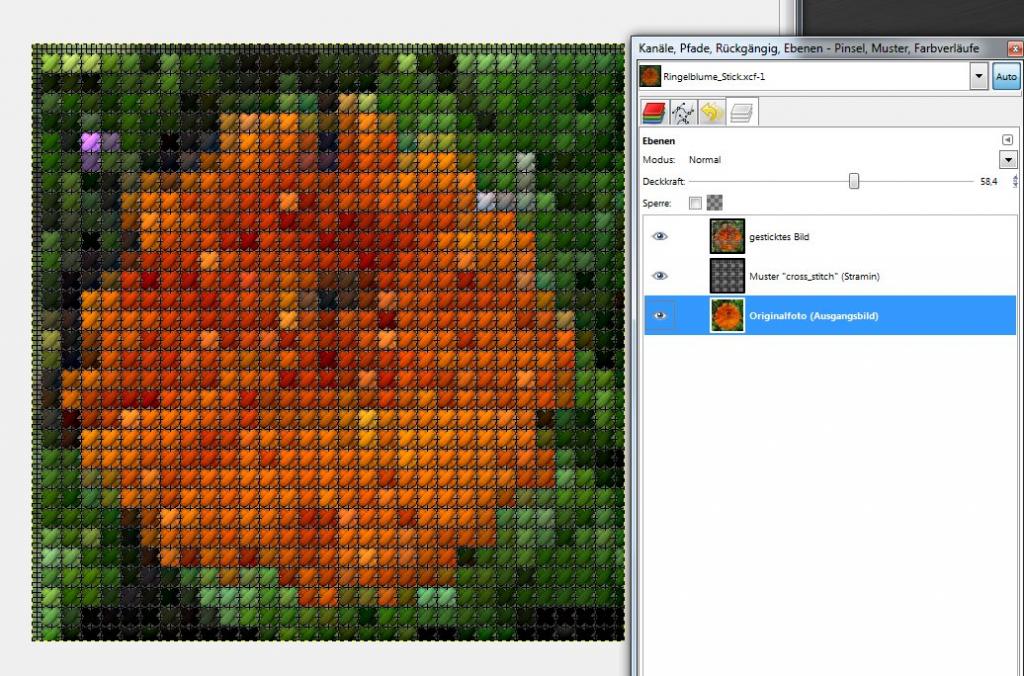Select the gesticktes Bild layer thumbnail
Image resolution: width=1024 pixels, height=676 pixels.
[x=727, y=236]
